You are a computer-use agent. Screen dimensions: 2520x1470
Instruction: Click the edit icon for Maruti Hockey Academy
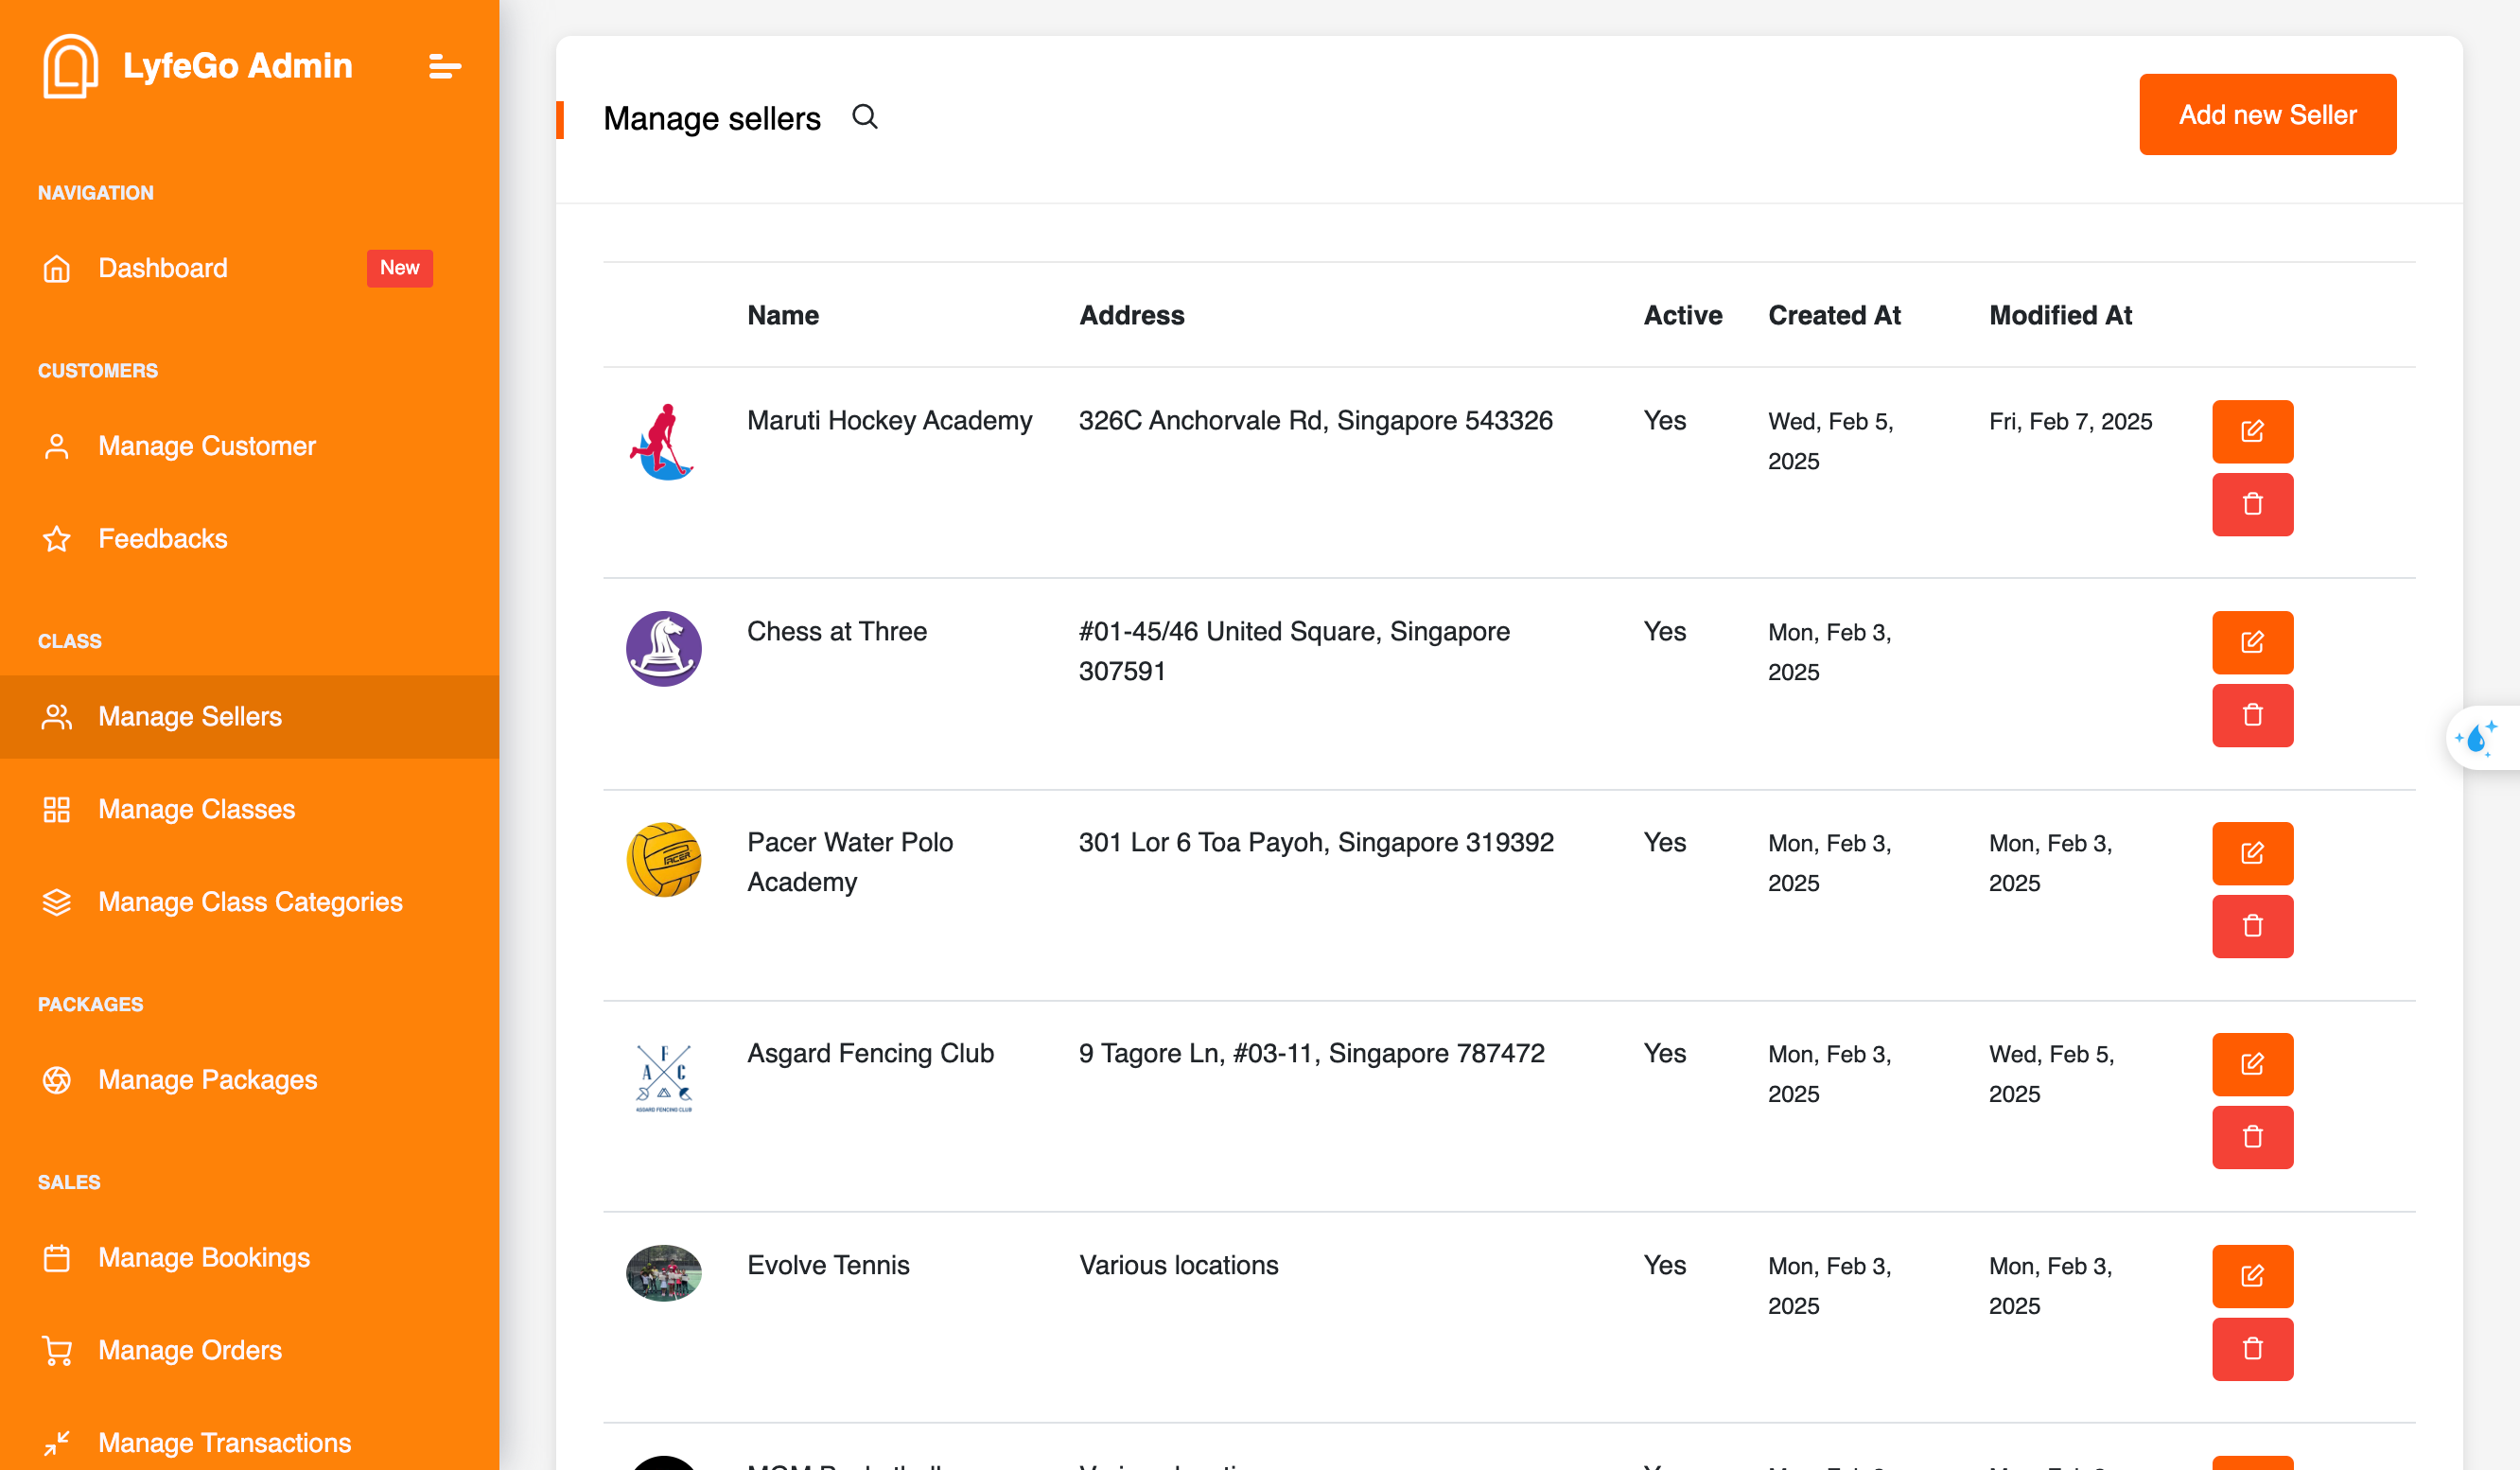[x=2251, y=431]
